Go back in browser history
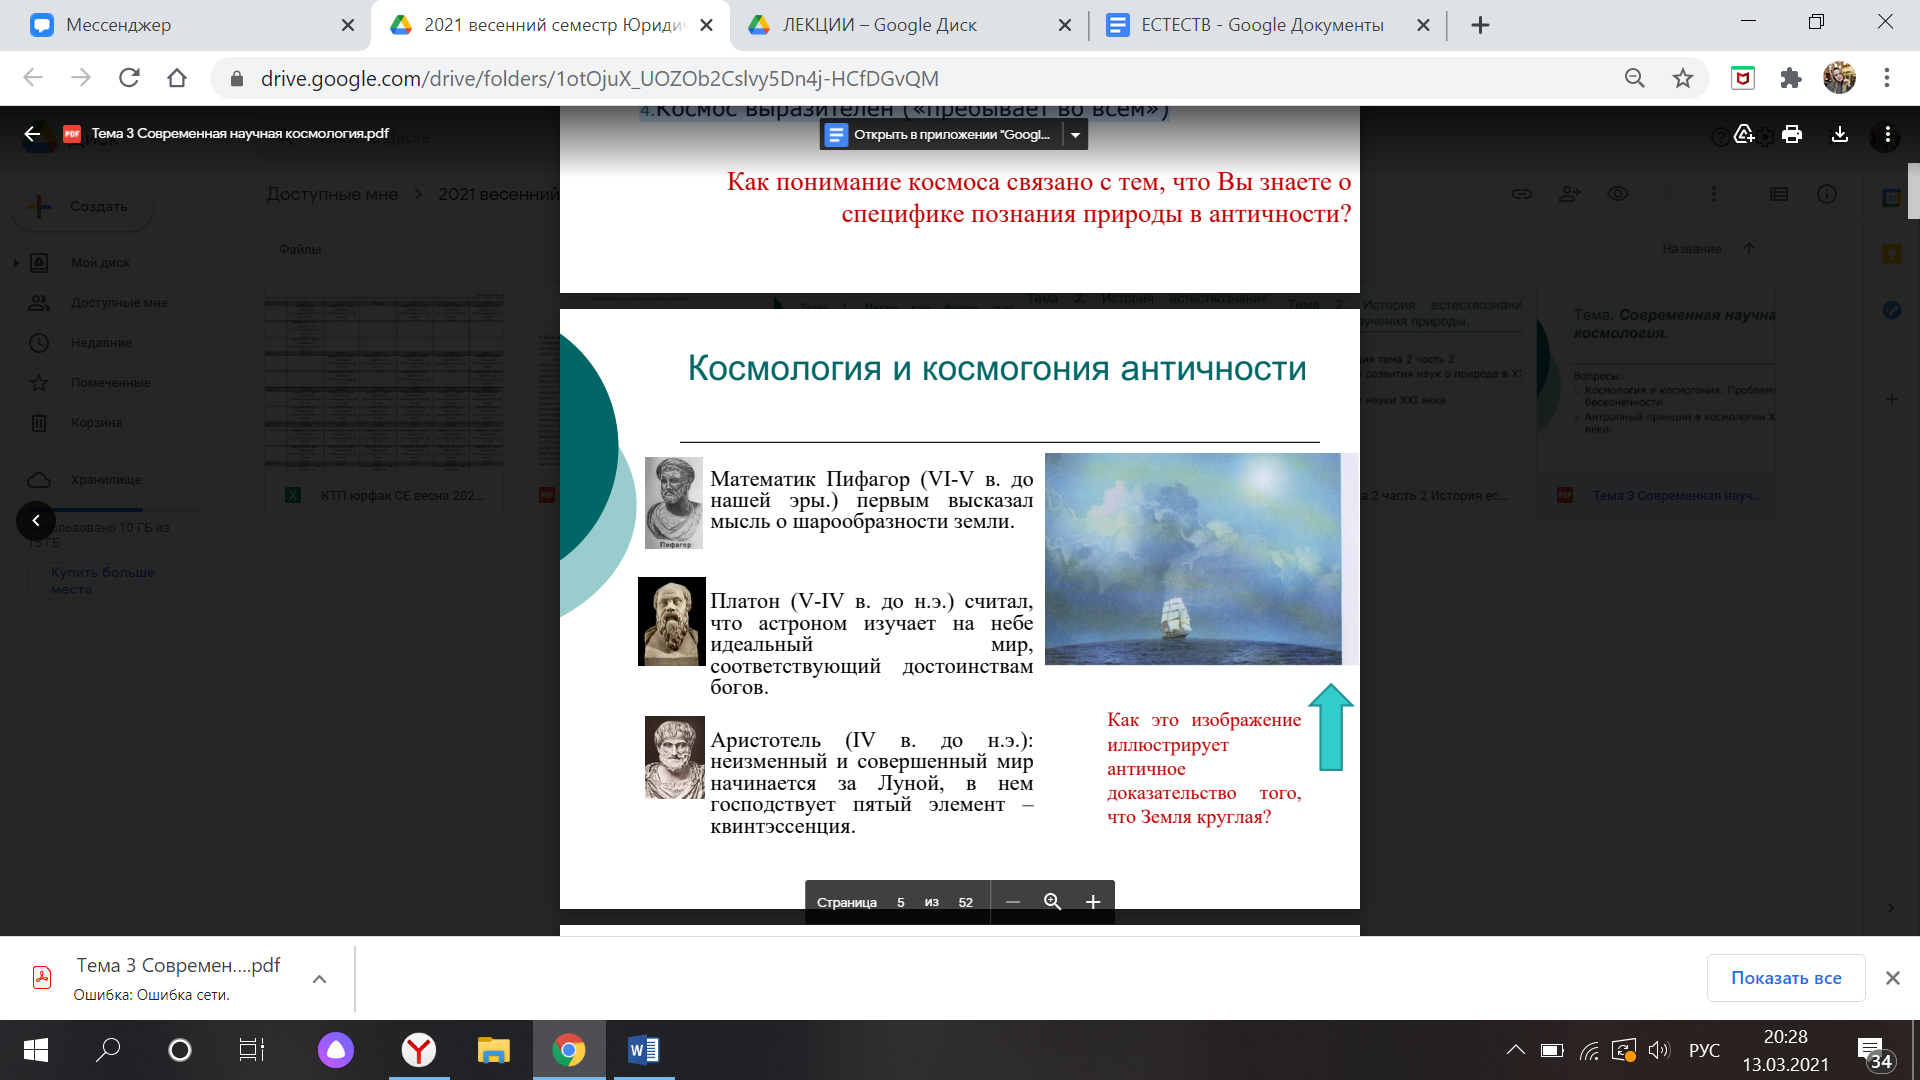Screen dimensions: 1920x1080 pos(33,78)
